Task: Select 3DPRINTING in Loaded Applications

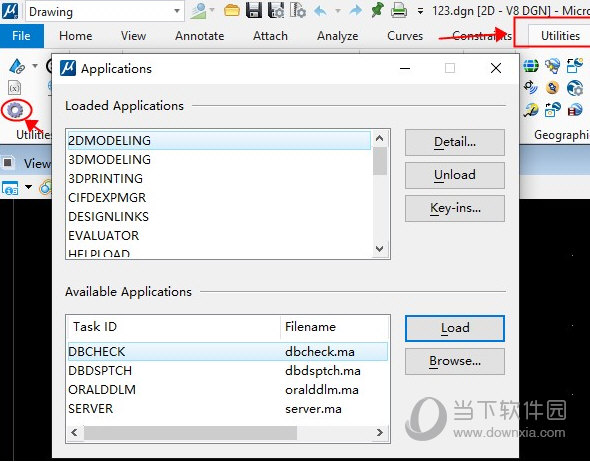Action: pos(219,178)
